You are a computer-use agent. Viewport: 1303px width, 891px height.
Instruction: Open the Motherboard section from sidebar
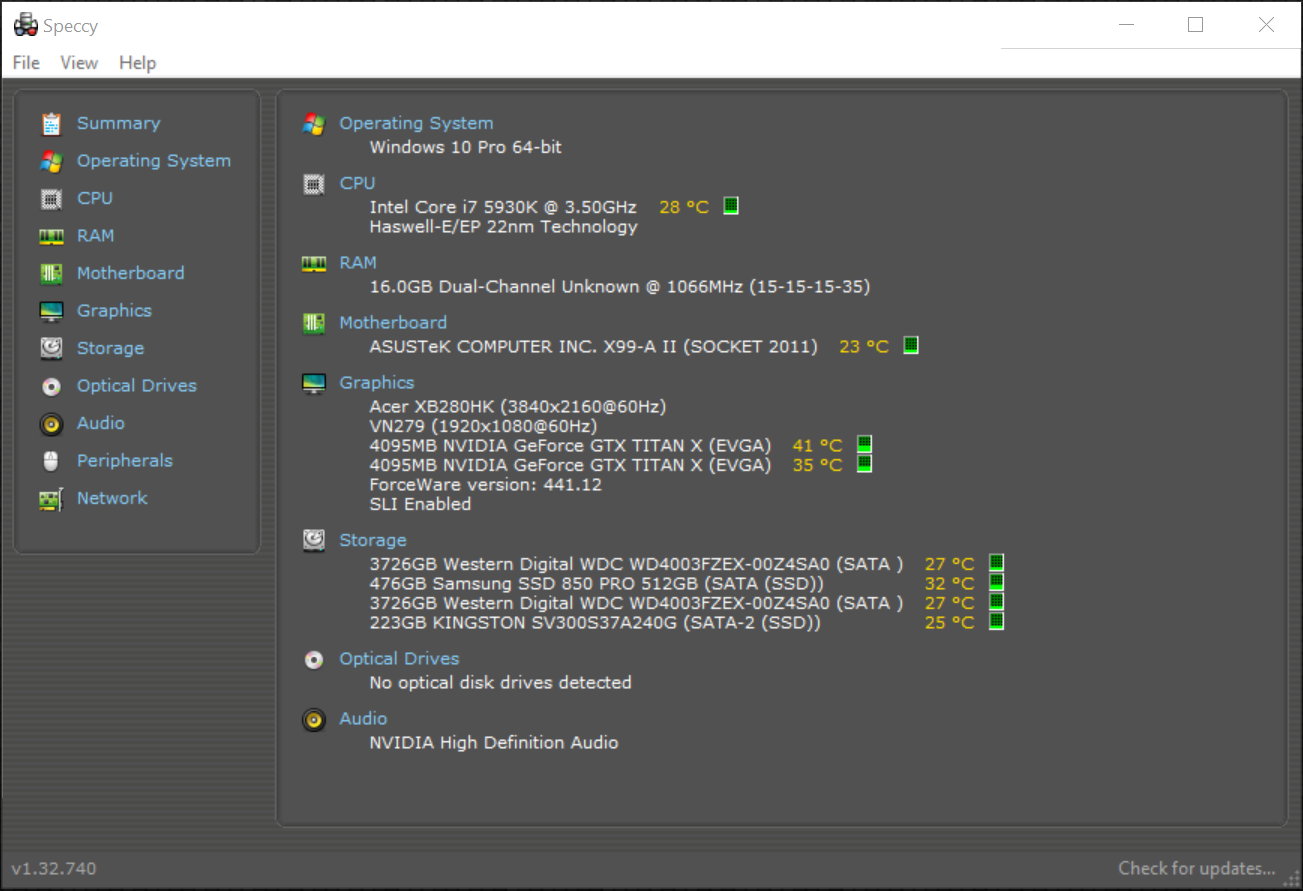pyautogui.click(x=131, y=273)
